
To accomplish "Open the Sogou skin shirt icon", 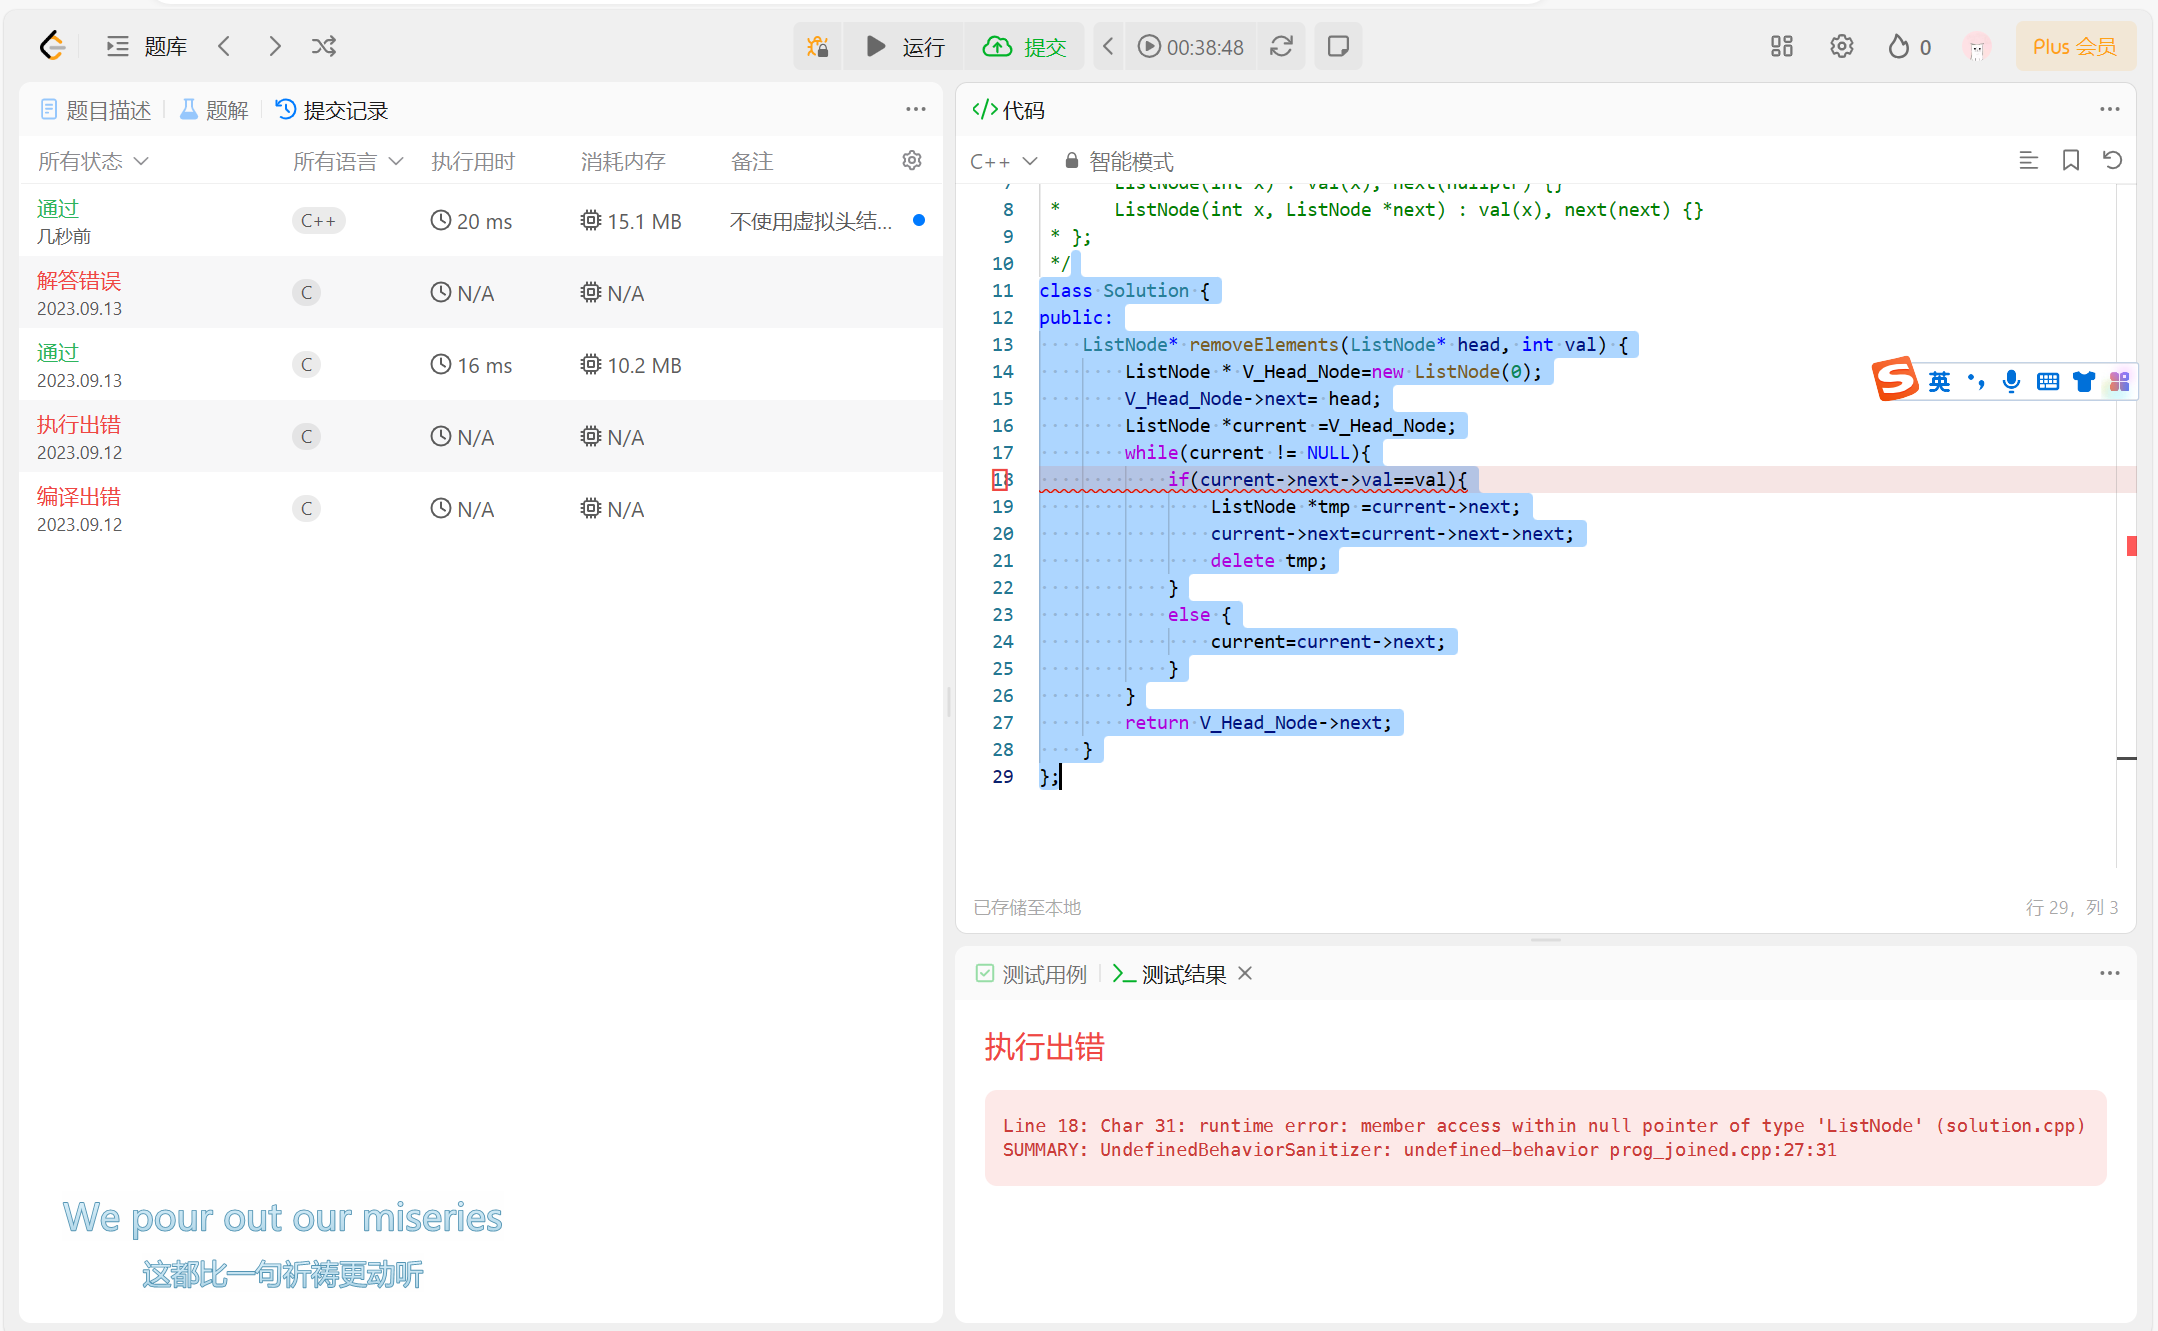I will click(x=2084, y=381).
